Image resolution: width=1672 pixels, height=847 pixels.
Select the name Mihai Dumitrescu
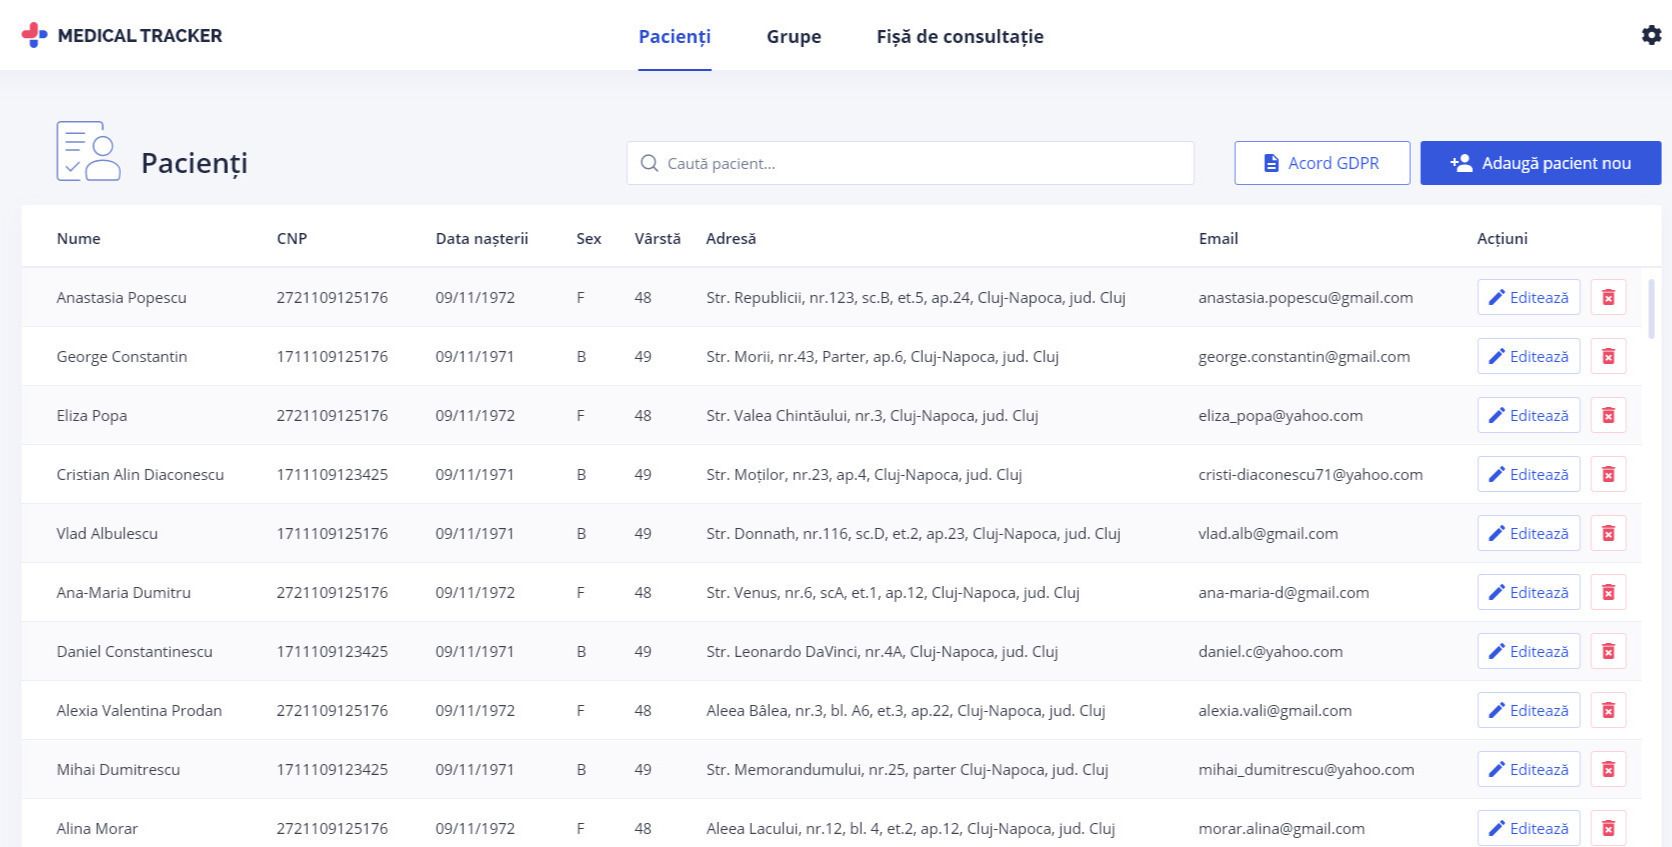[x=118, y=769]
